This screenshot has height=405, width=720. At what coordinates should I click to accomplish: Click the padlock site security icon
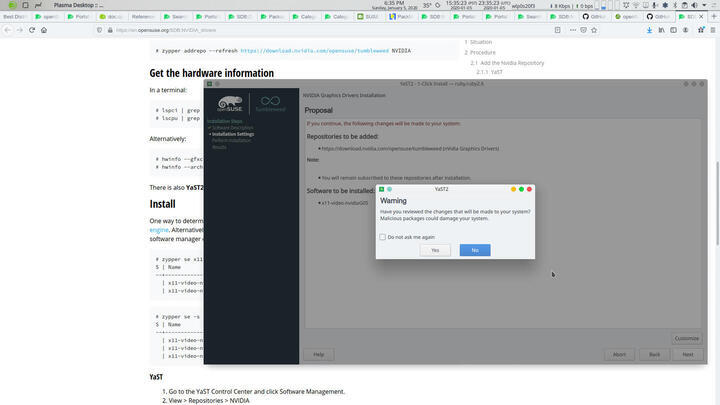[x=110, y=30]
